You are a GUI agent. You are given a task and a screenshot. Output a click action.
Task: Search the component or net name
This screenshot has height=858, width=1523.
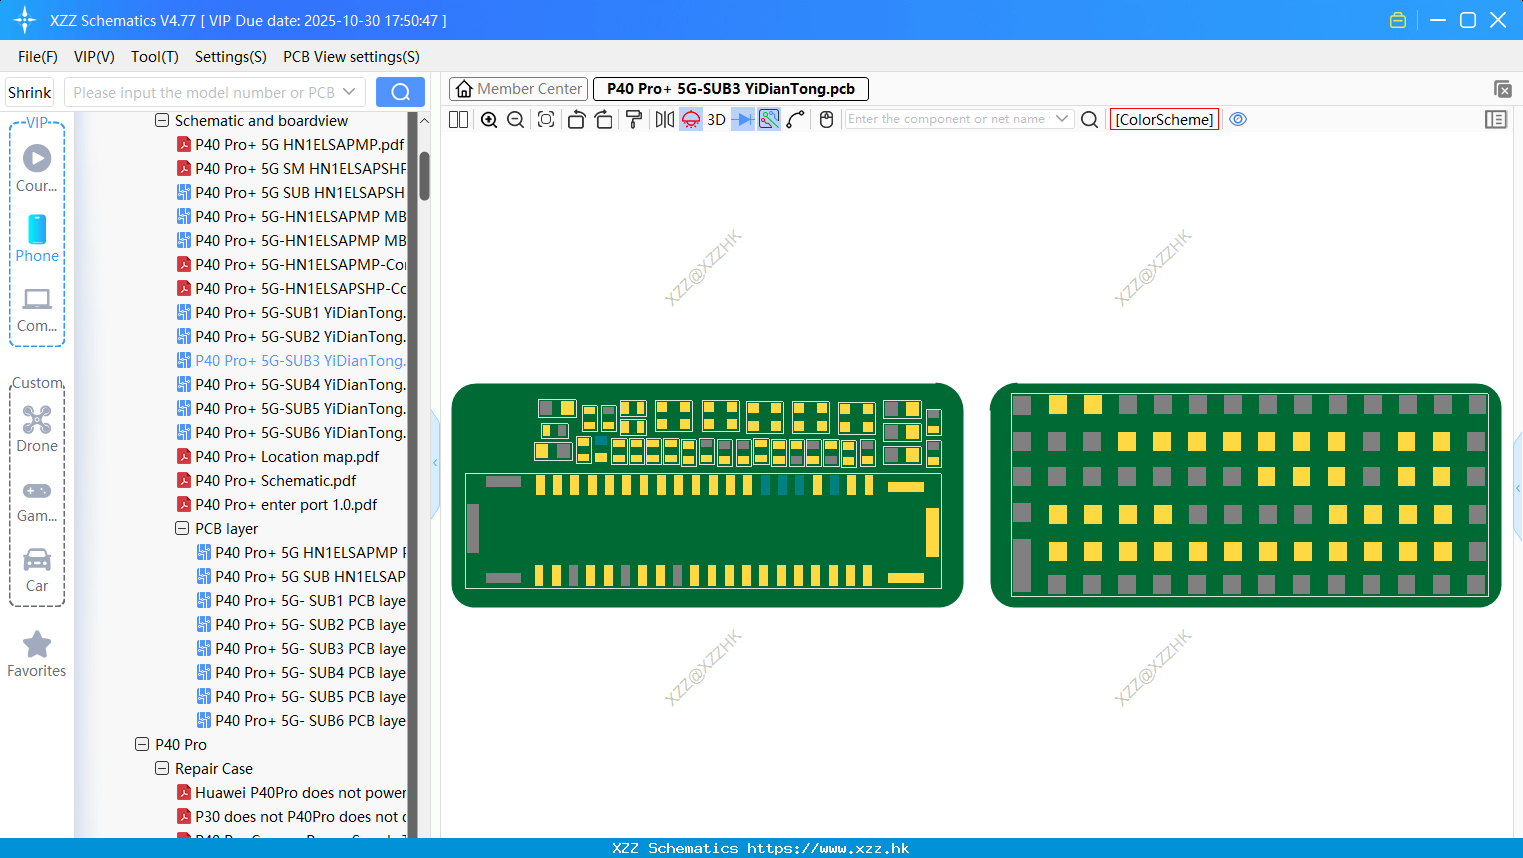(x=1090, y=119)
